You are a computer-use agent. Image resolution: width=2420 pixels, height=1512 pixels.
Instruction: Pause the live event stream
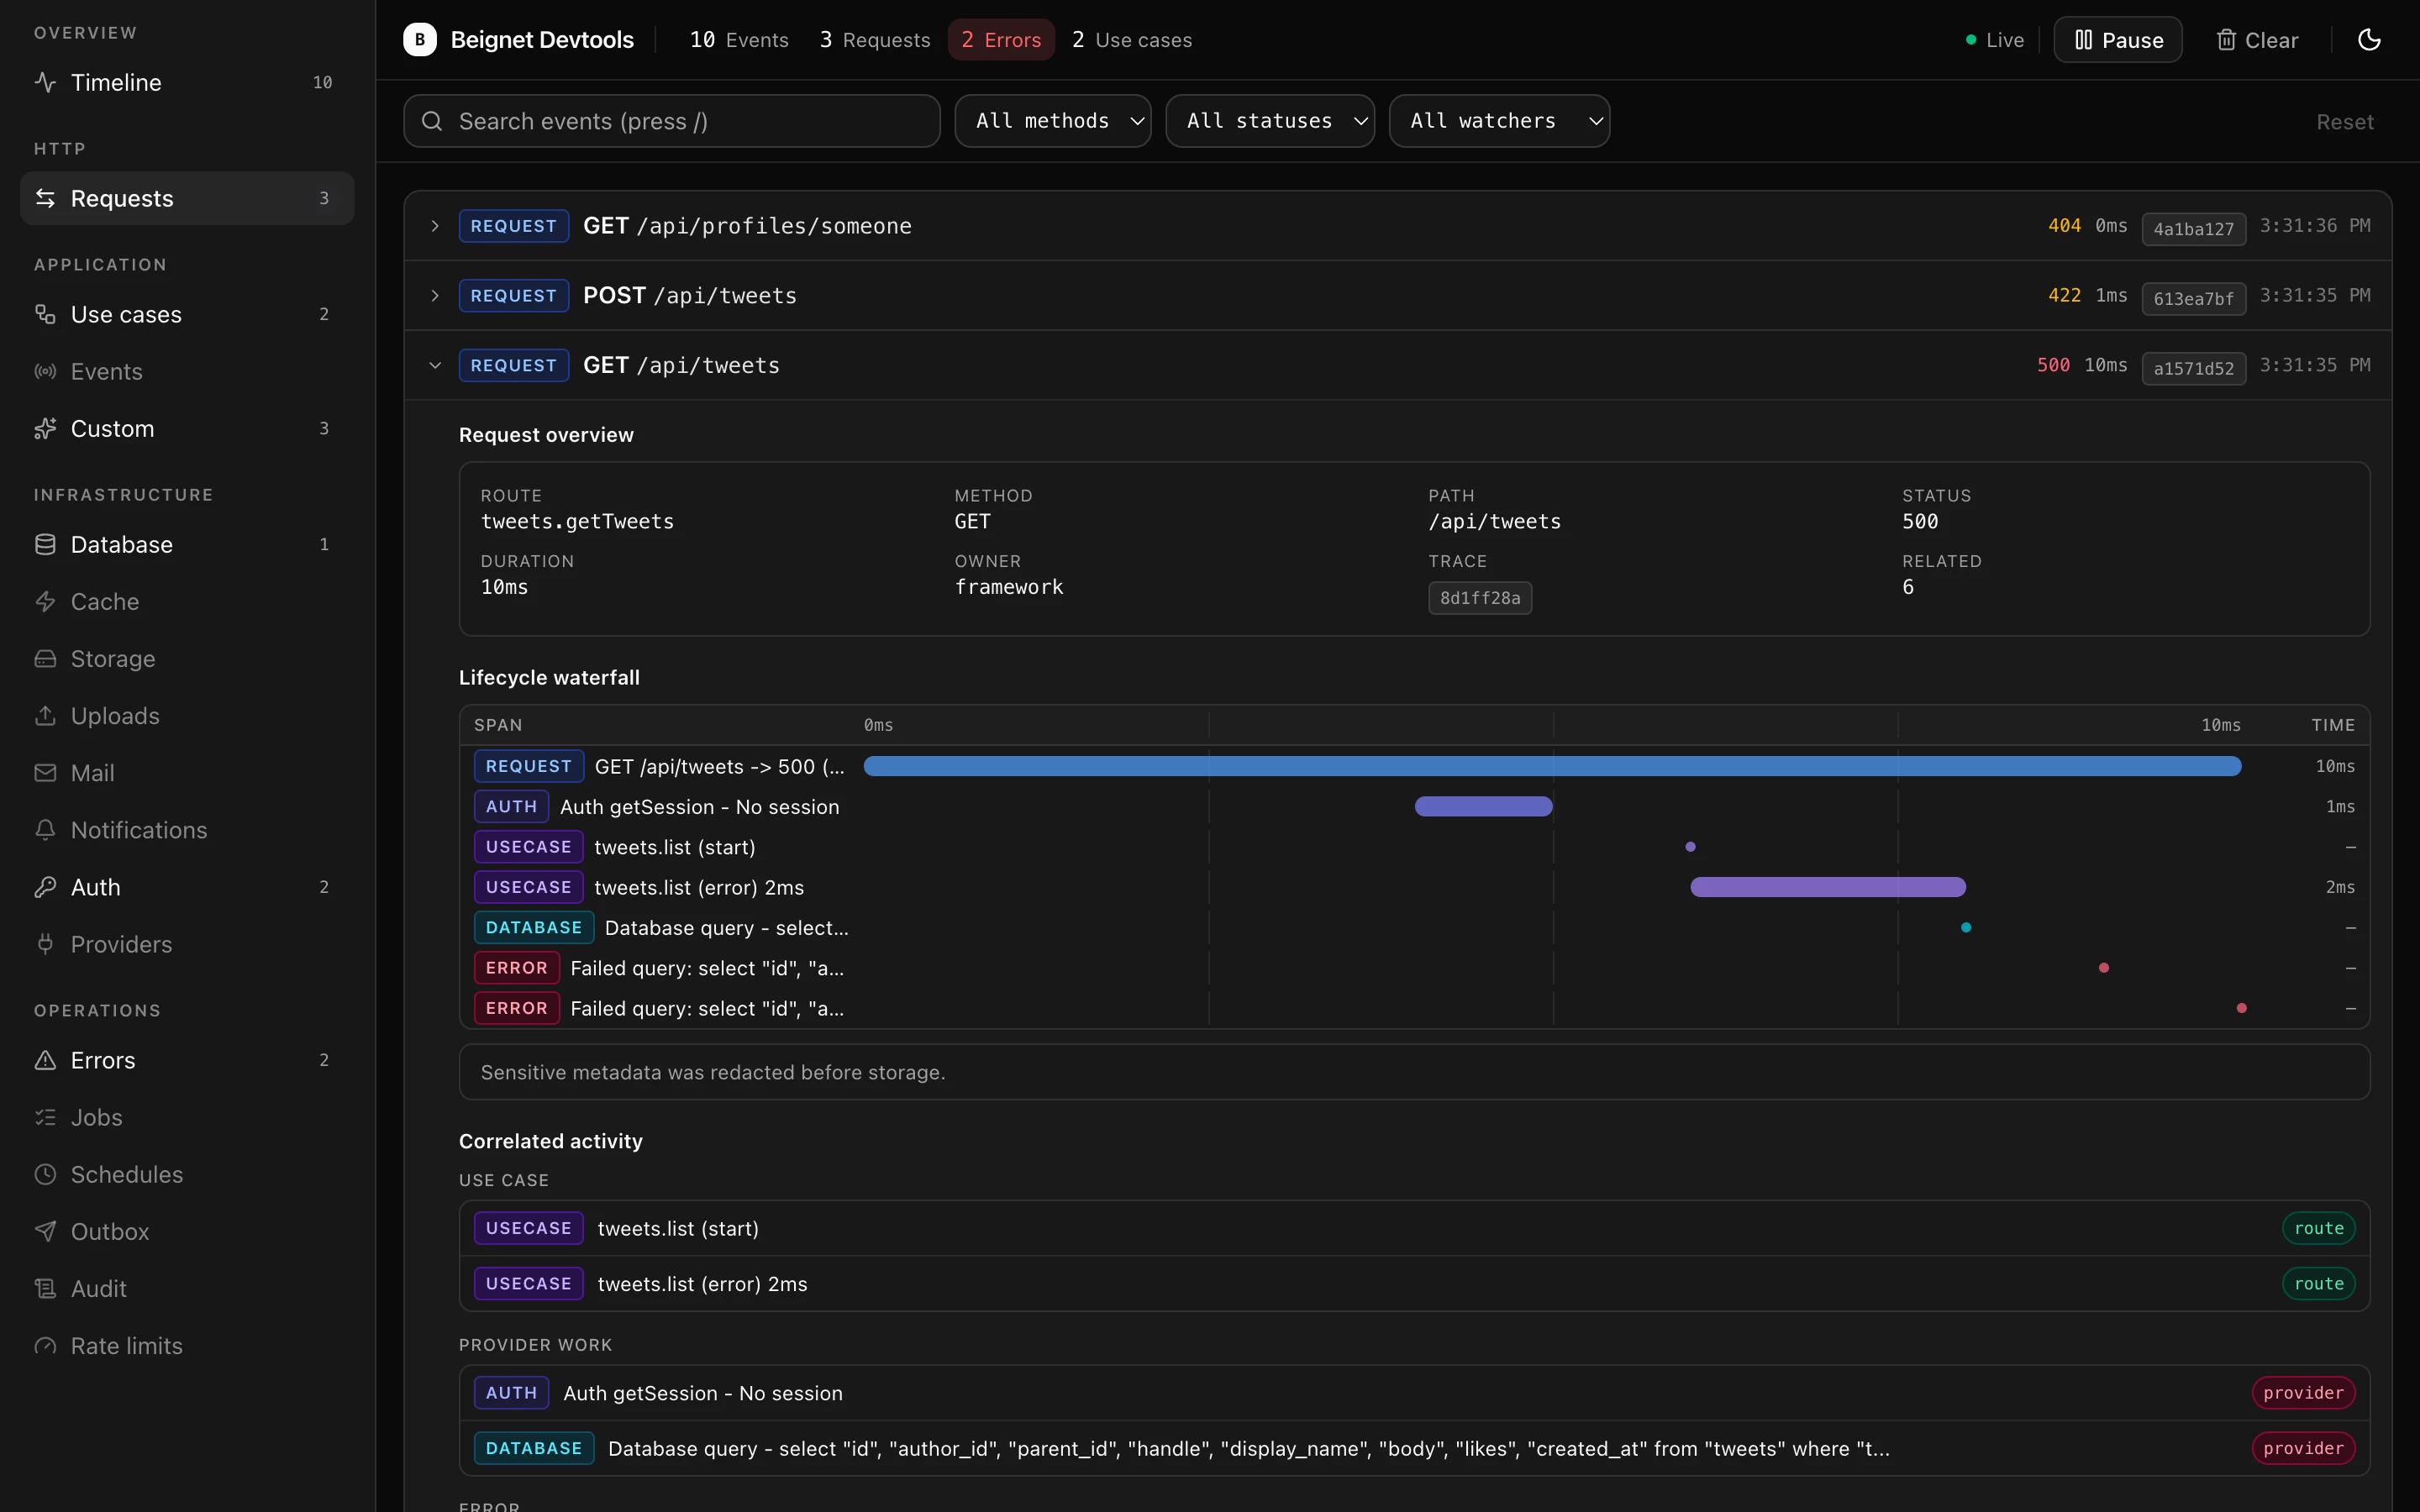(x=2118, y=40)
